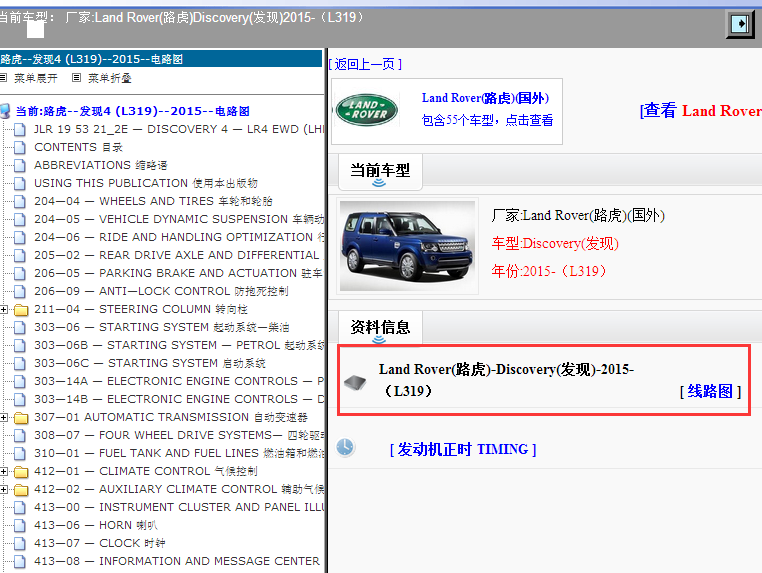The height and width of the screenshot is (573, 762).
Task: Click the page icon for 310-01 FUEL TANK
Action: [20, 453]
